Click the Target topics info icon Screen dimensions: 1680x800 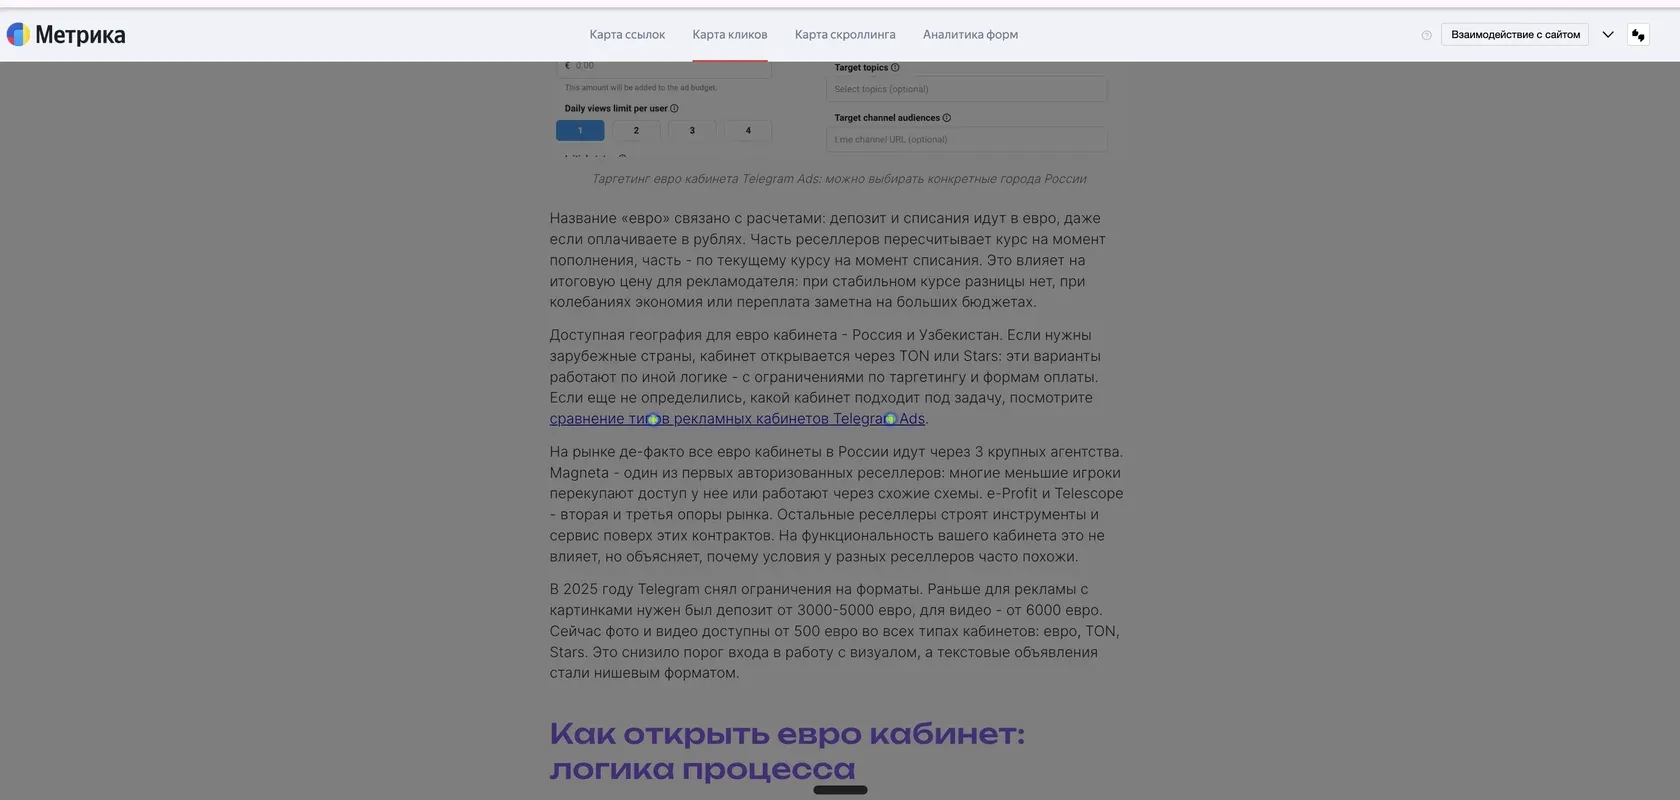[x=895, y=68]
